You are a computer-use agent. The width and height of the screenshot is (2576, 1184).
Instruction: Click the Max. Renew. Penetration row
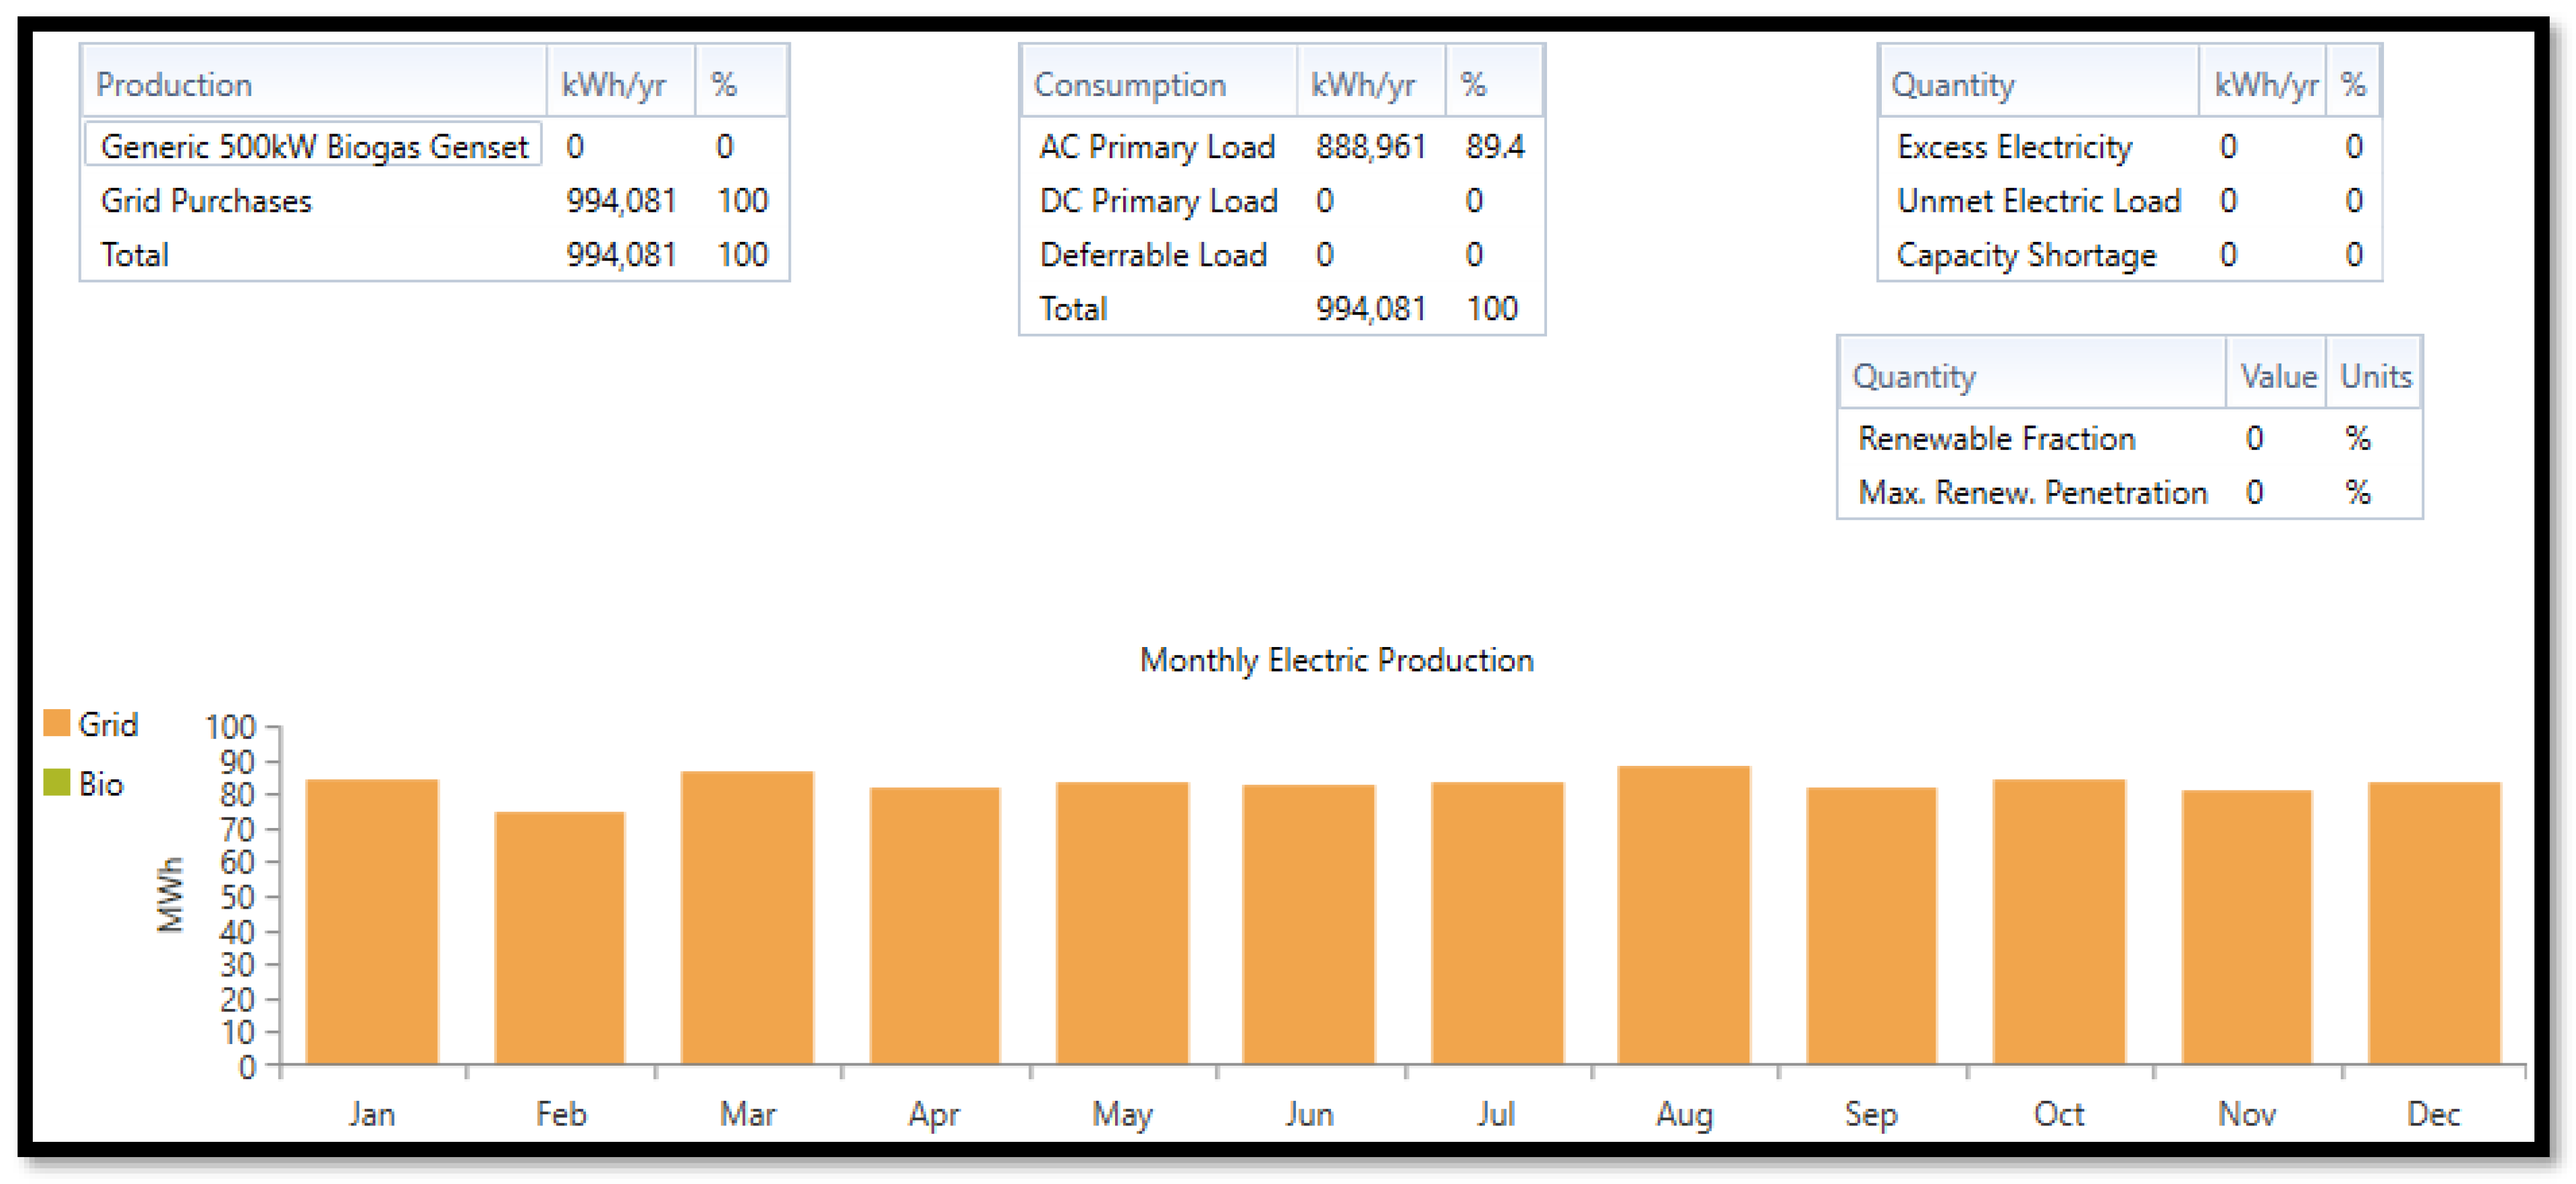click(2032, 492)
